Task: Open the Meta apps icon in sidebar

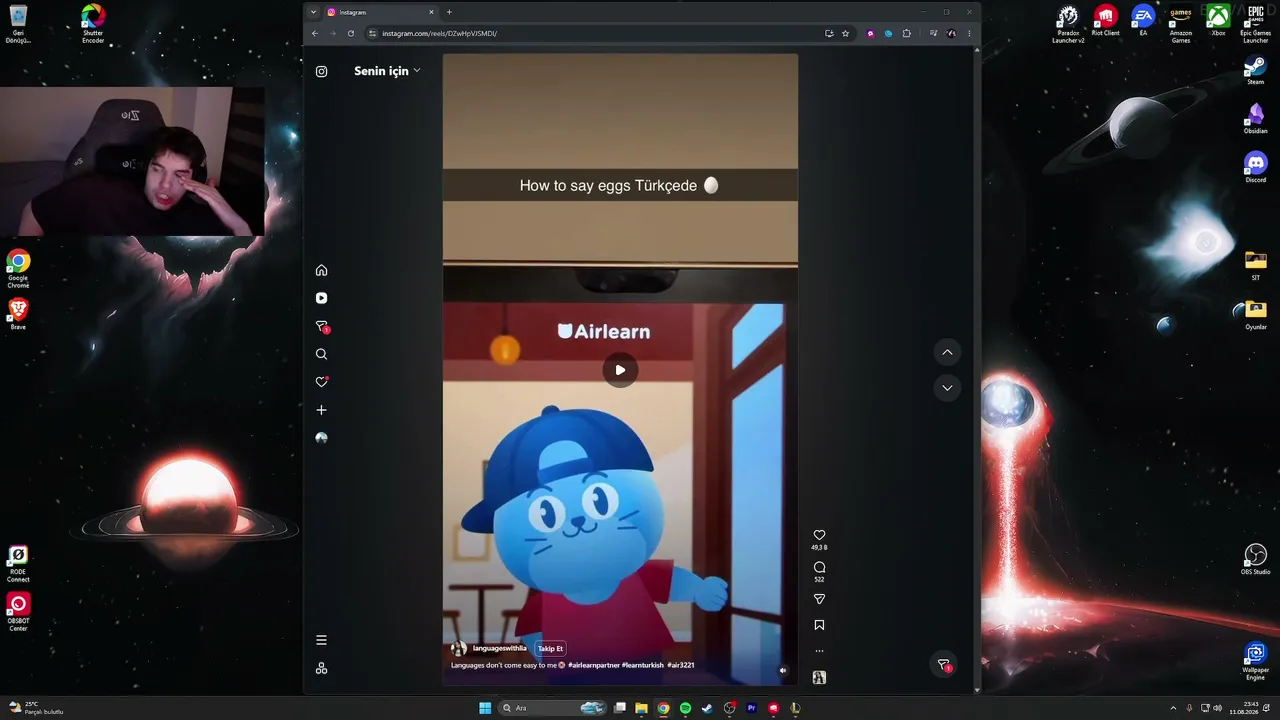Action: click(321, 668)
